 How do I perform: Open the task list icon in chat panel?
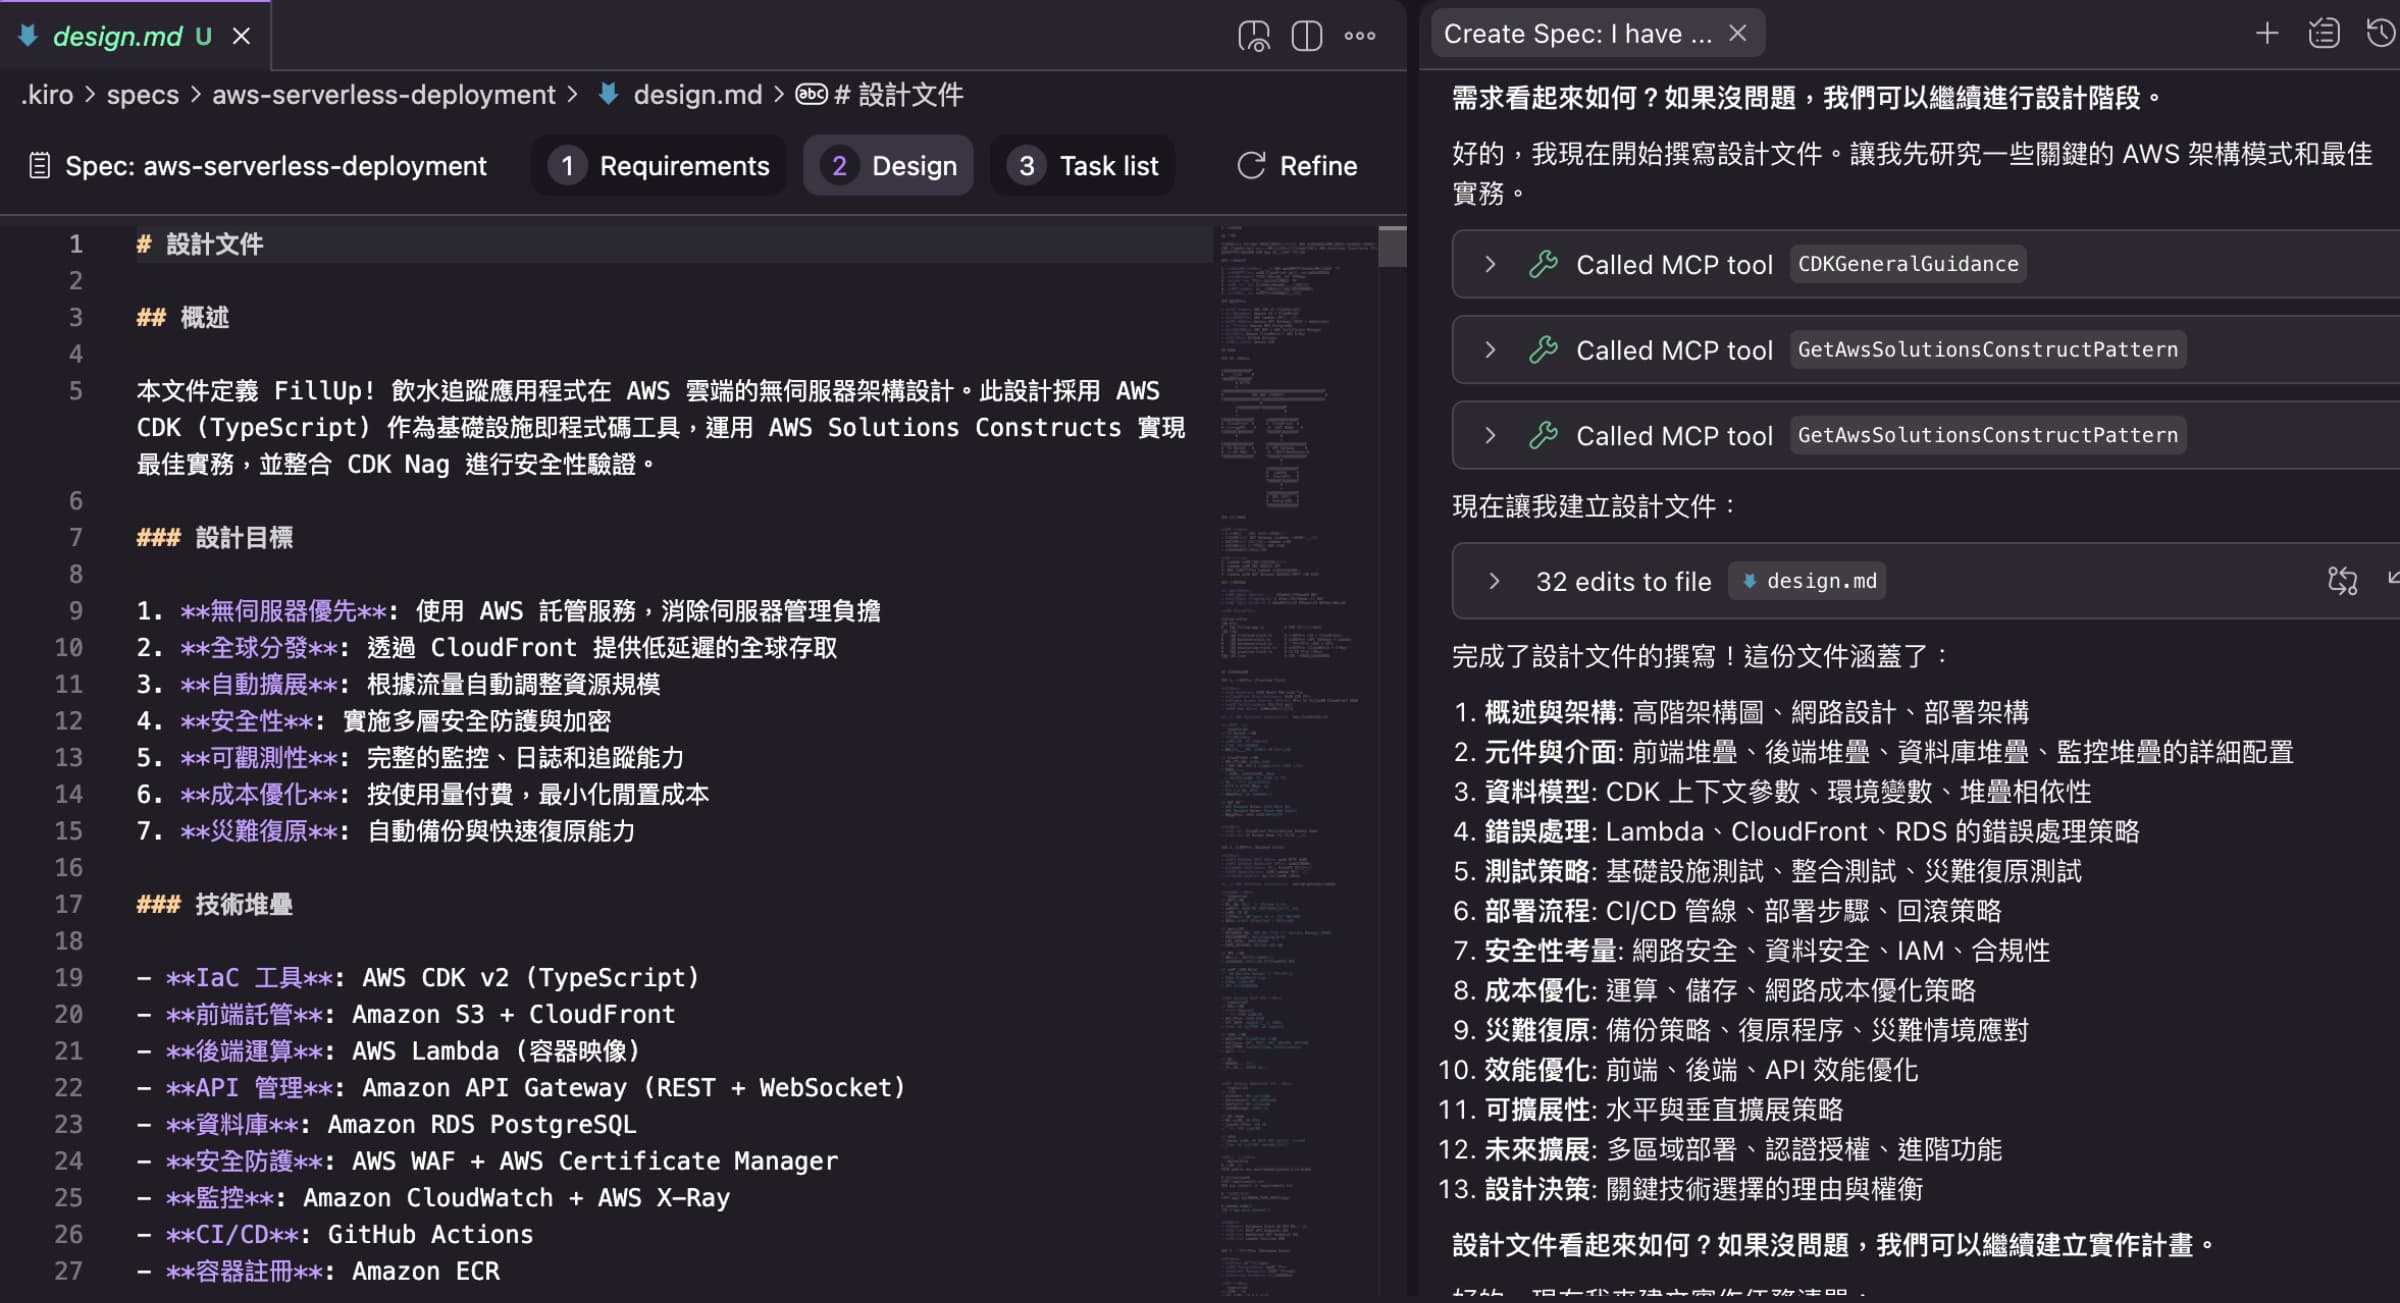[x=2324, y=33]
